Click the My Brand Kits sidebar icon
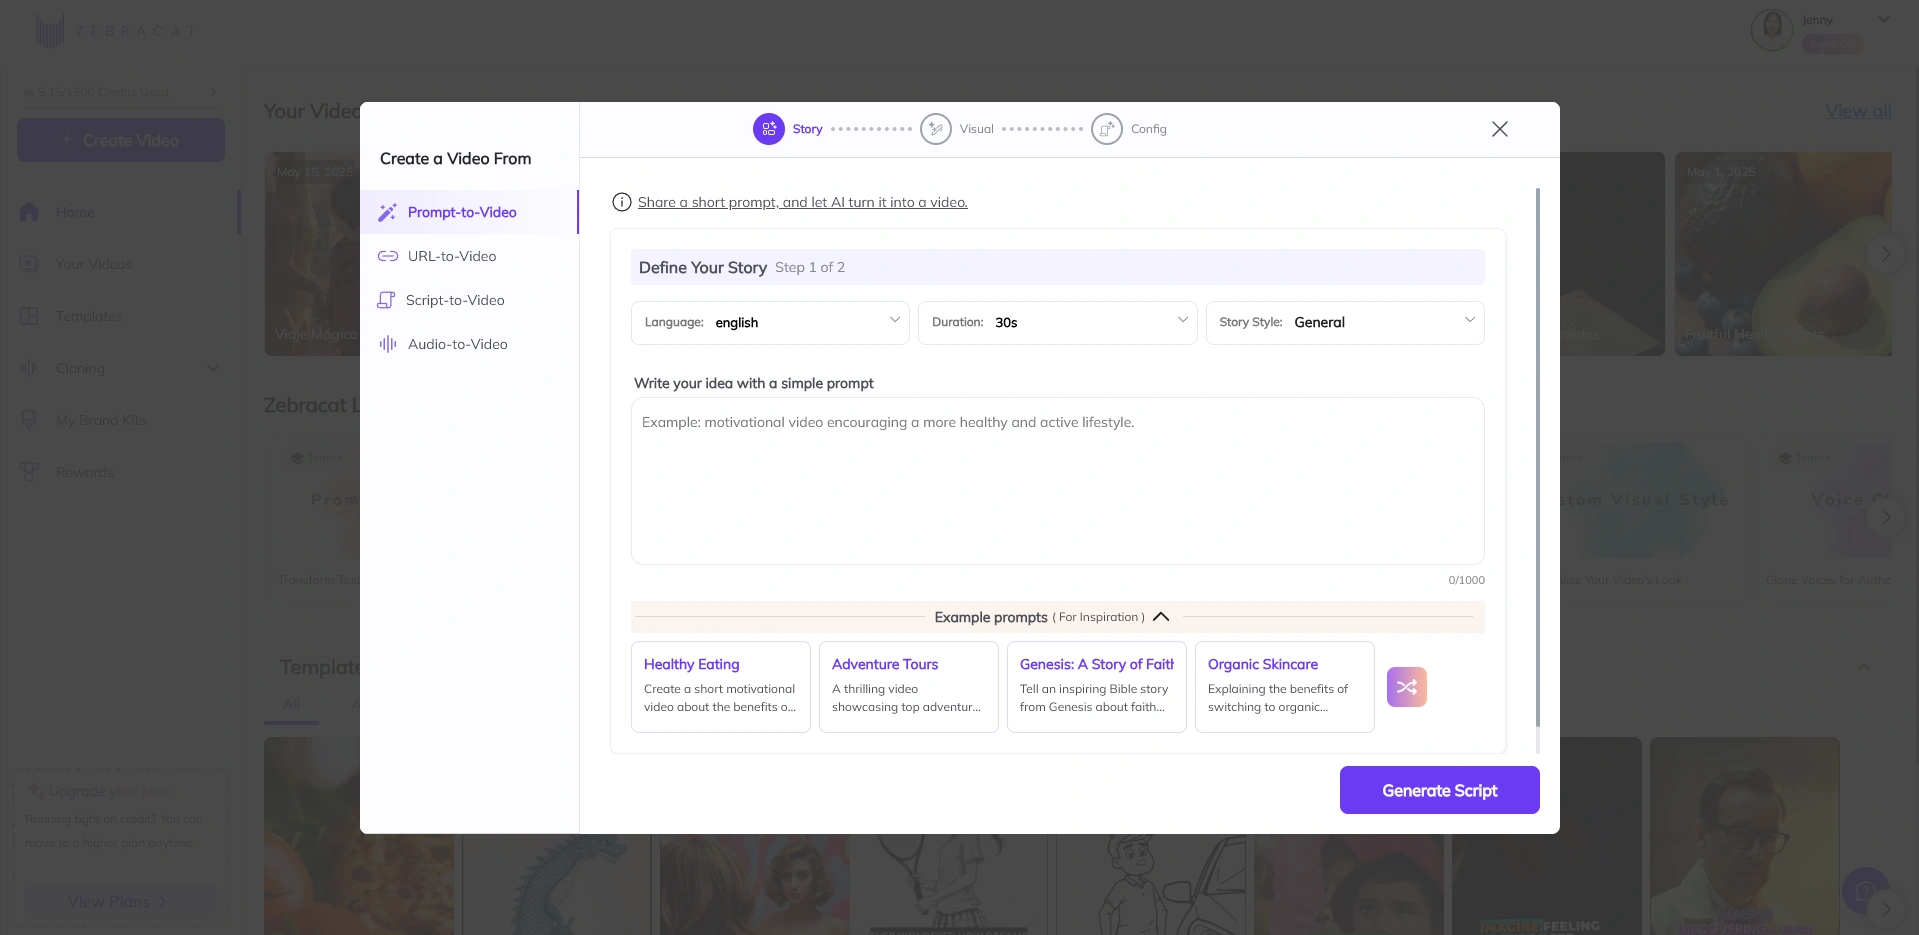The height and width of the screenshot is (935, 1919). click(x=29, y=420)
